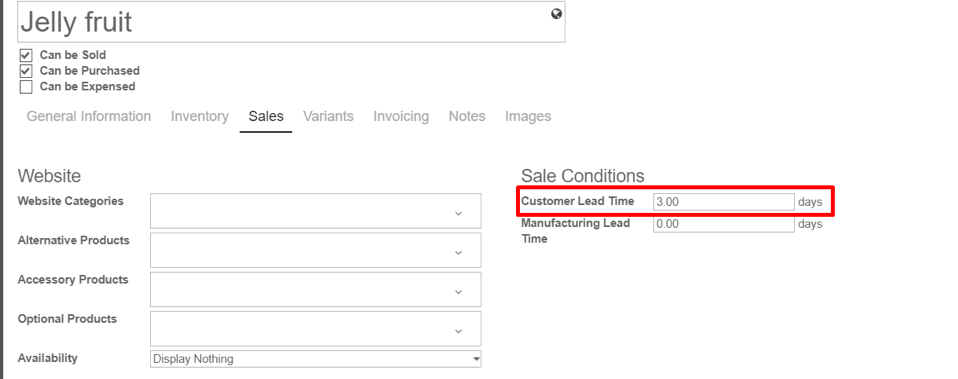Expand the Website Categories dropdown arrow
Image resolution: width=958 pixels, height=379 pixels.
pyautogui.click(x=459, y=213)
